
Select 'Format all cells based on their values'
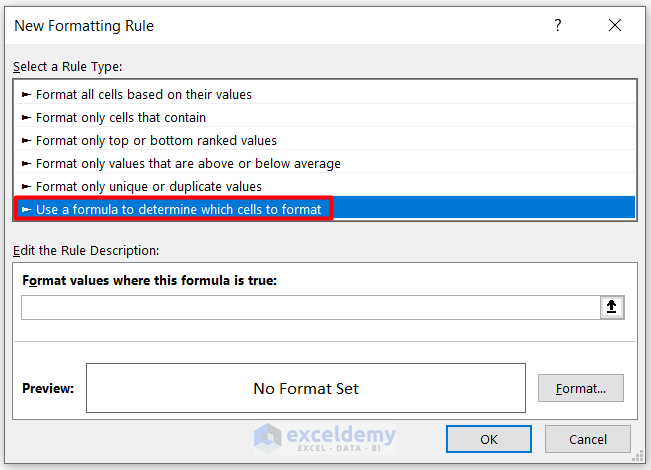tap(143, 95)
